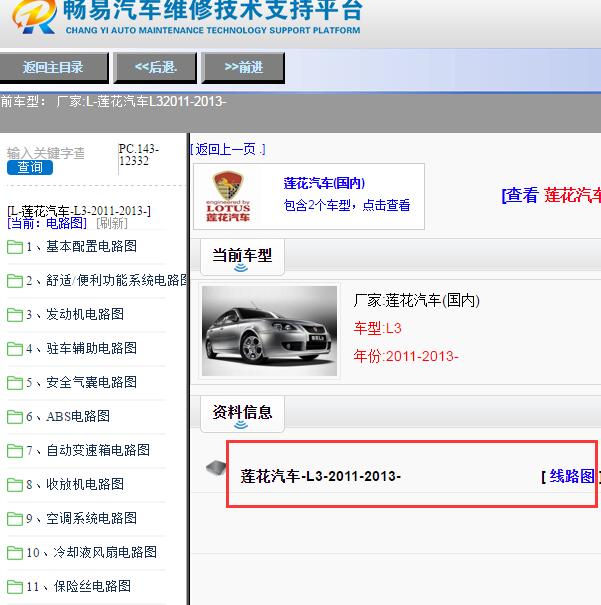Go forward with >>前进 button
601x605 pixels.
pyautogui.click(x=243, y=68)
